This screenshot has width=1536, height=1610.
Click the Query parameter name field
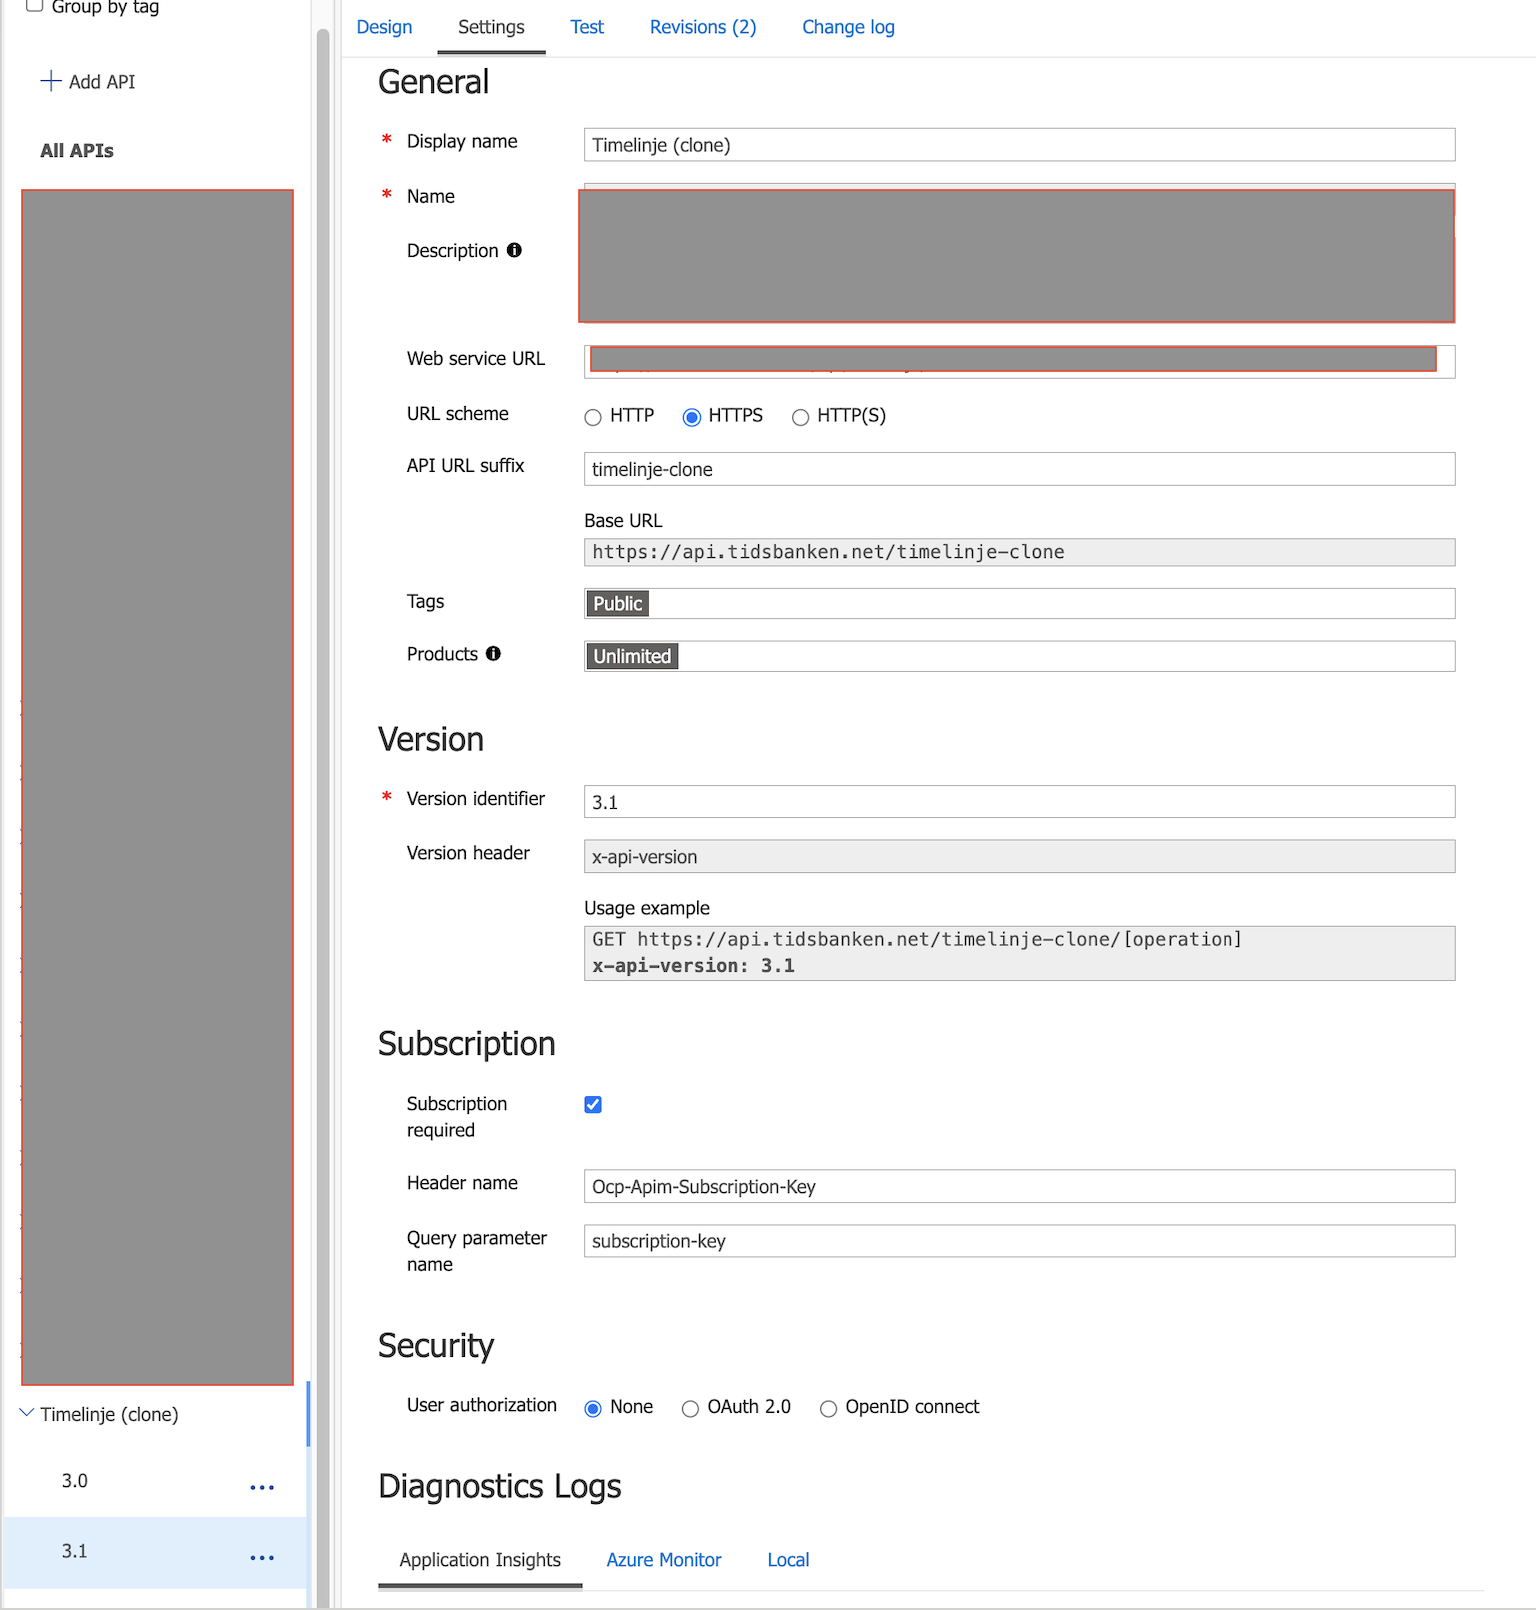tap(1019, 1241)
